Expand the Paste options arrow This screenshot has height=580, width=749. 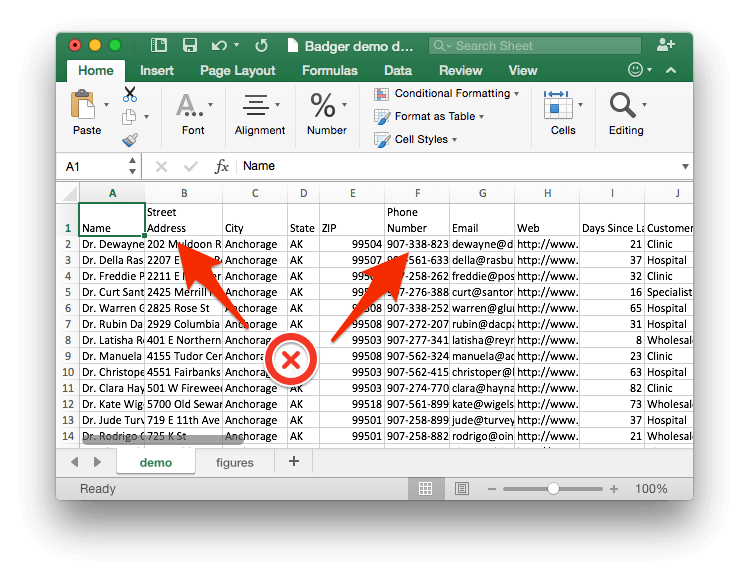[107, 105]
